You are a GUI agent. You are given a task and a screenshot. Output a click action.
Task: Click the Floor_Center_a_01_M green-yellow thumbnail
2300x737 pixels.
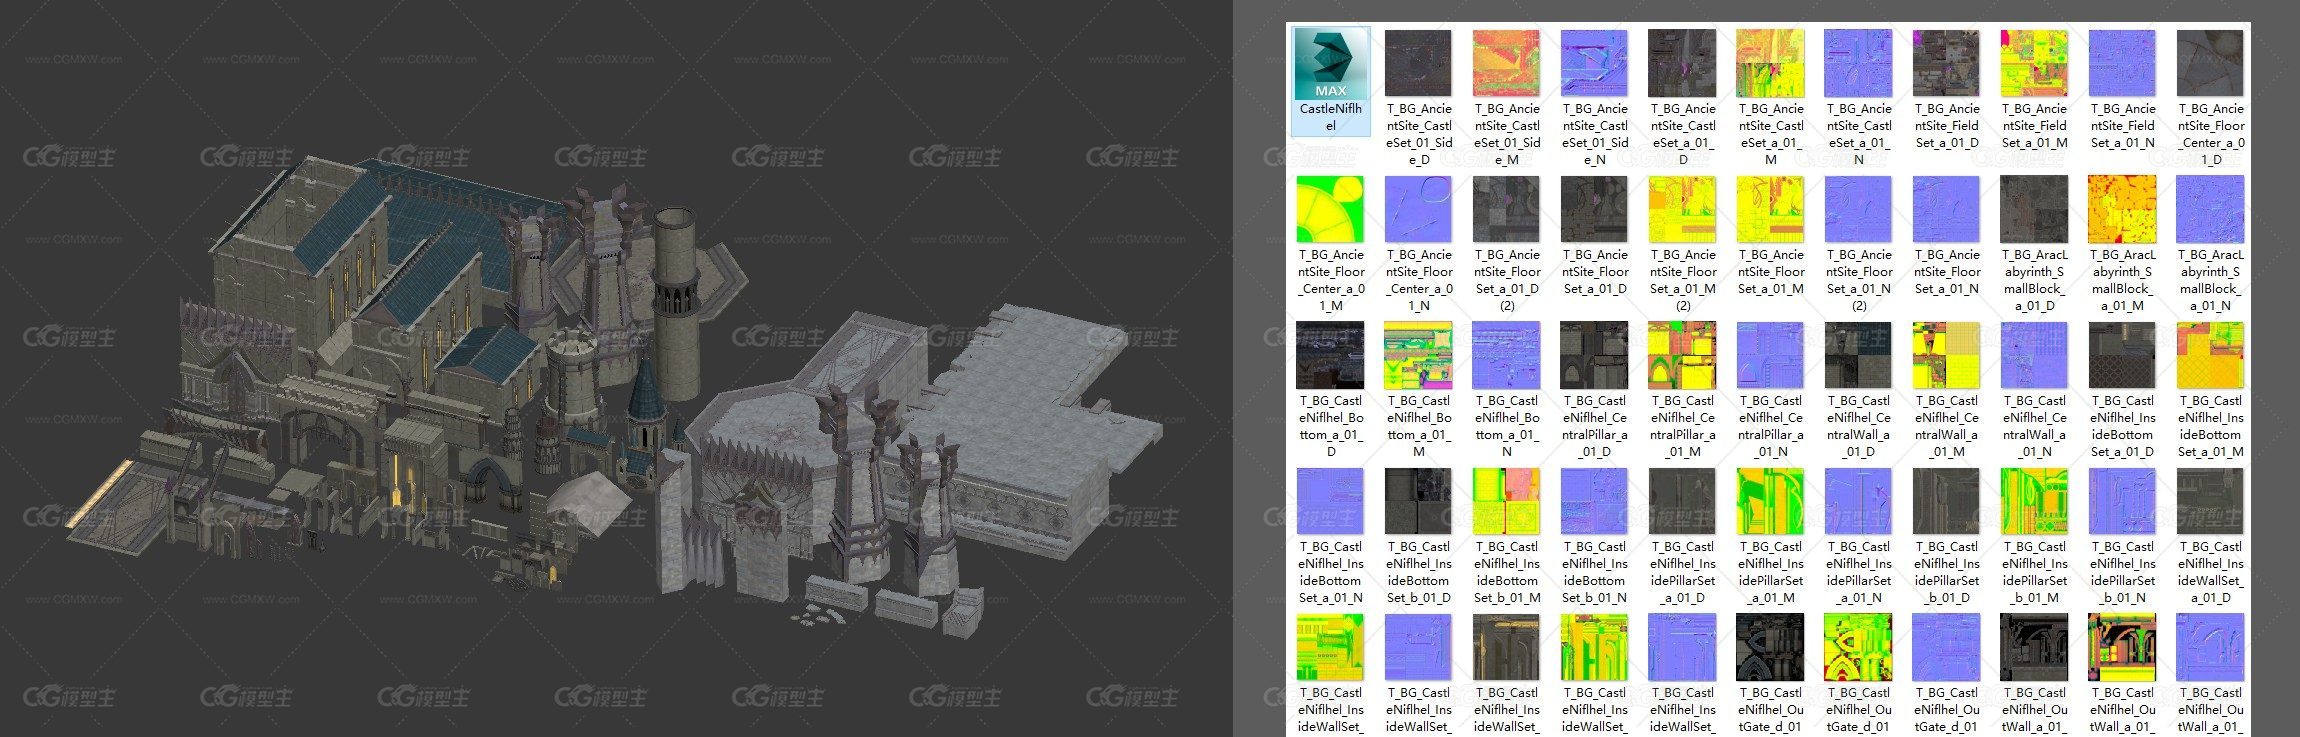1330,210
